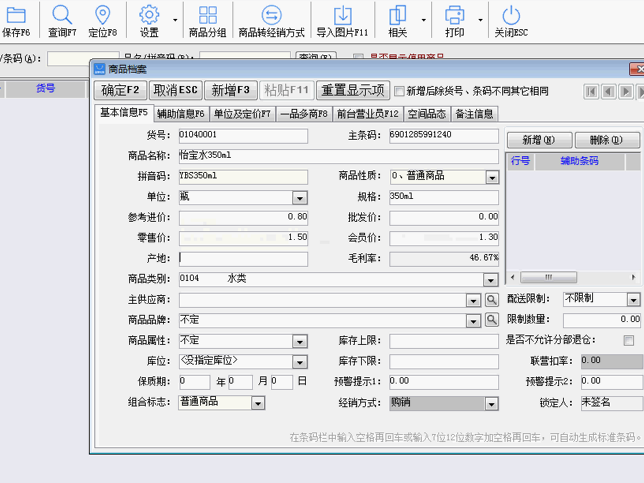Open the Related toolbar icon
The image size is (644, 483).
point(398,15)
